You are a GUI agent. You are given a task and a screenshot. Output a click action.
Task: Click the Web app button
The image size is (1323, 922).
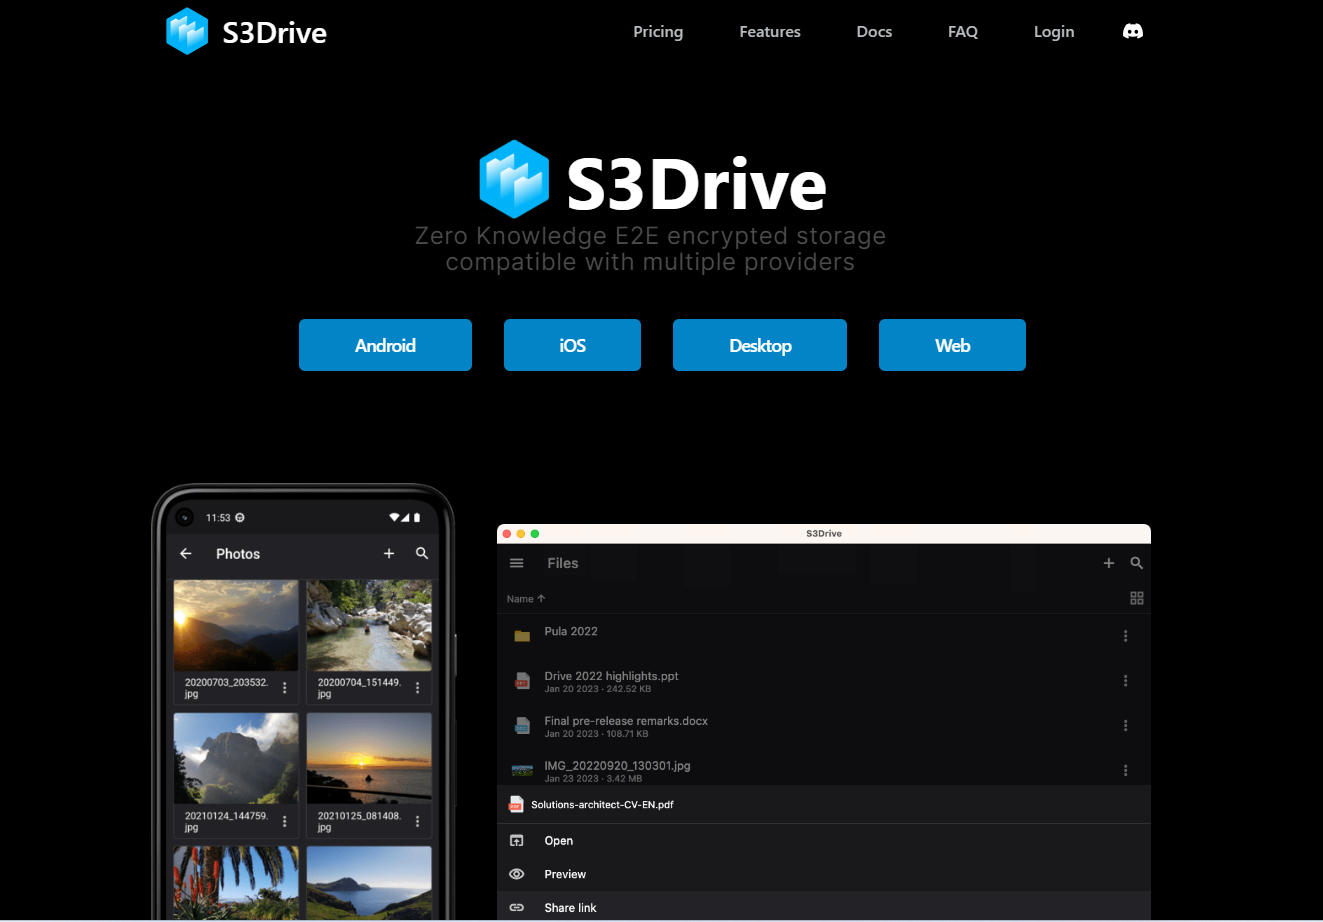(x=952, y=345)
